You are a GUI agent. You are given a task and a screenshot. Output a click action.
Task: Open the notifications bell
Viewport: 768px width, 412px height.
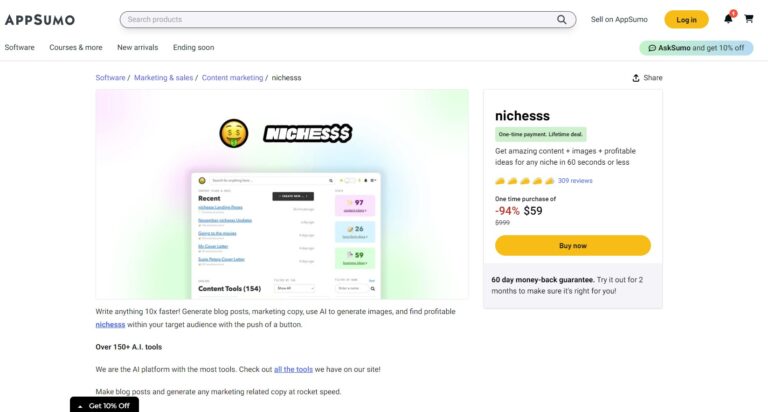point(727,19)
